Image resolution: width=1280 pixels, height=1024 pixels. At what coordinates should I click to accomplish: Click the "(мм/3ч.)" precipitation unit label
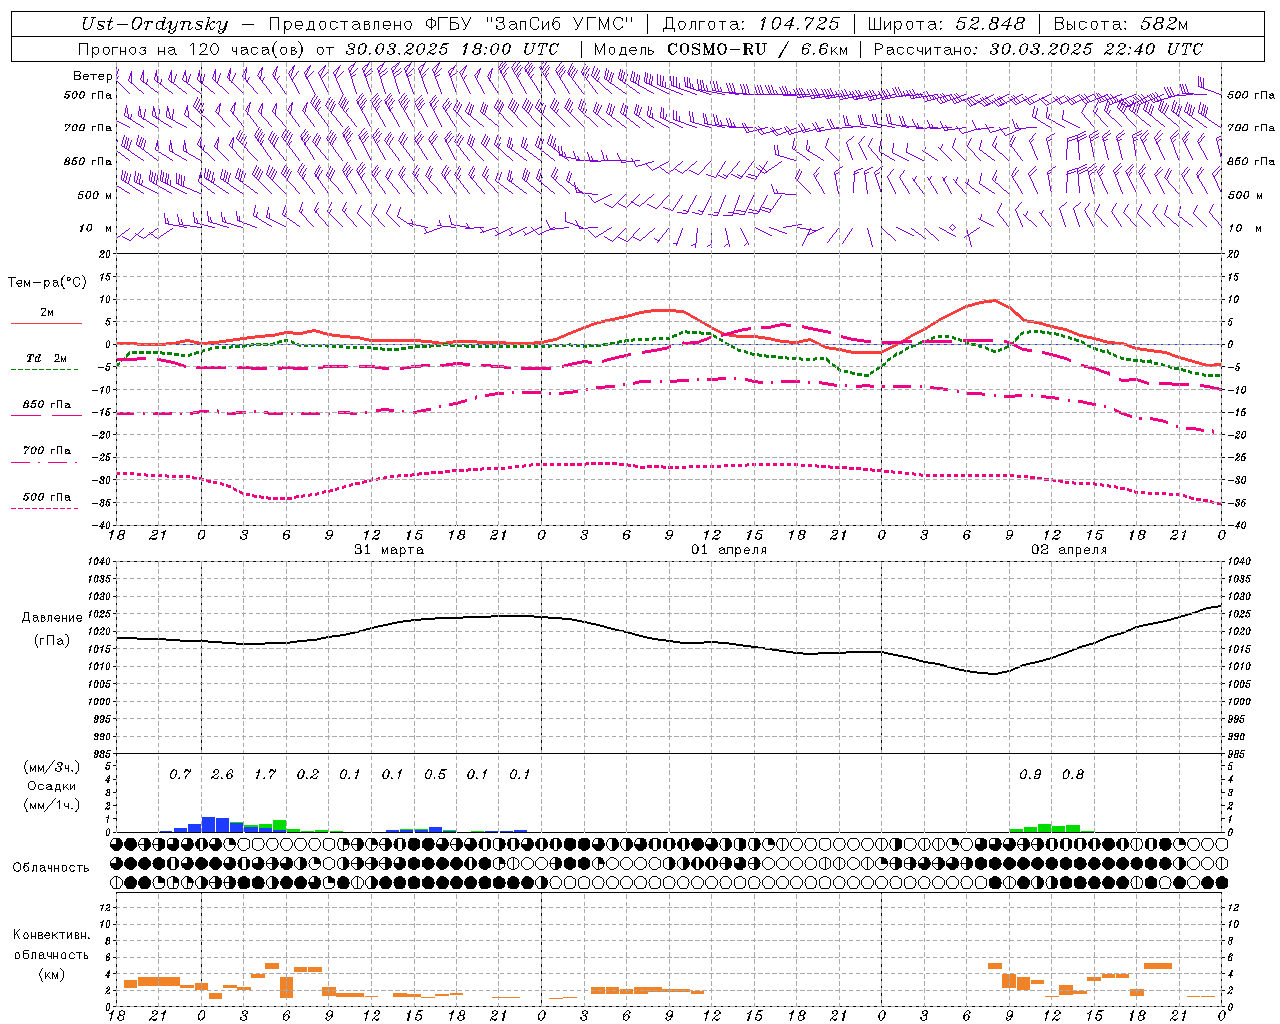(x=51, y=768)
